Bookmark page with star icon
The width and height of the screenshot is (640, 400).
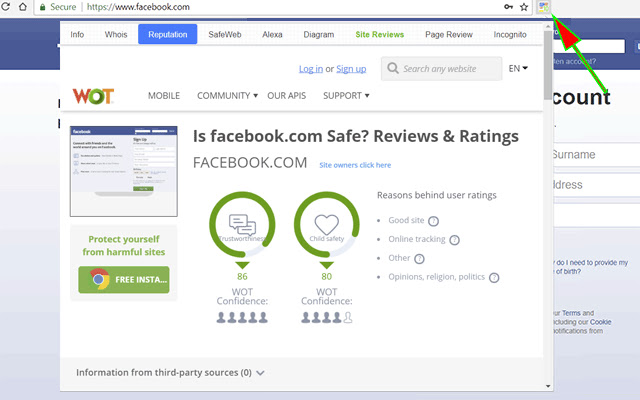(524, 7)
